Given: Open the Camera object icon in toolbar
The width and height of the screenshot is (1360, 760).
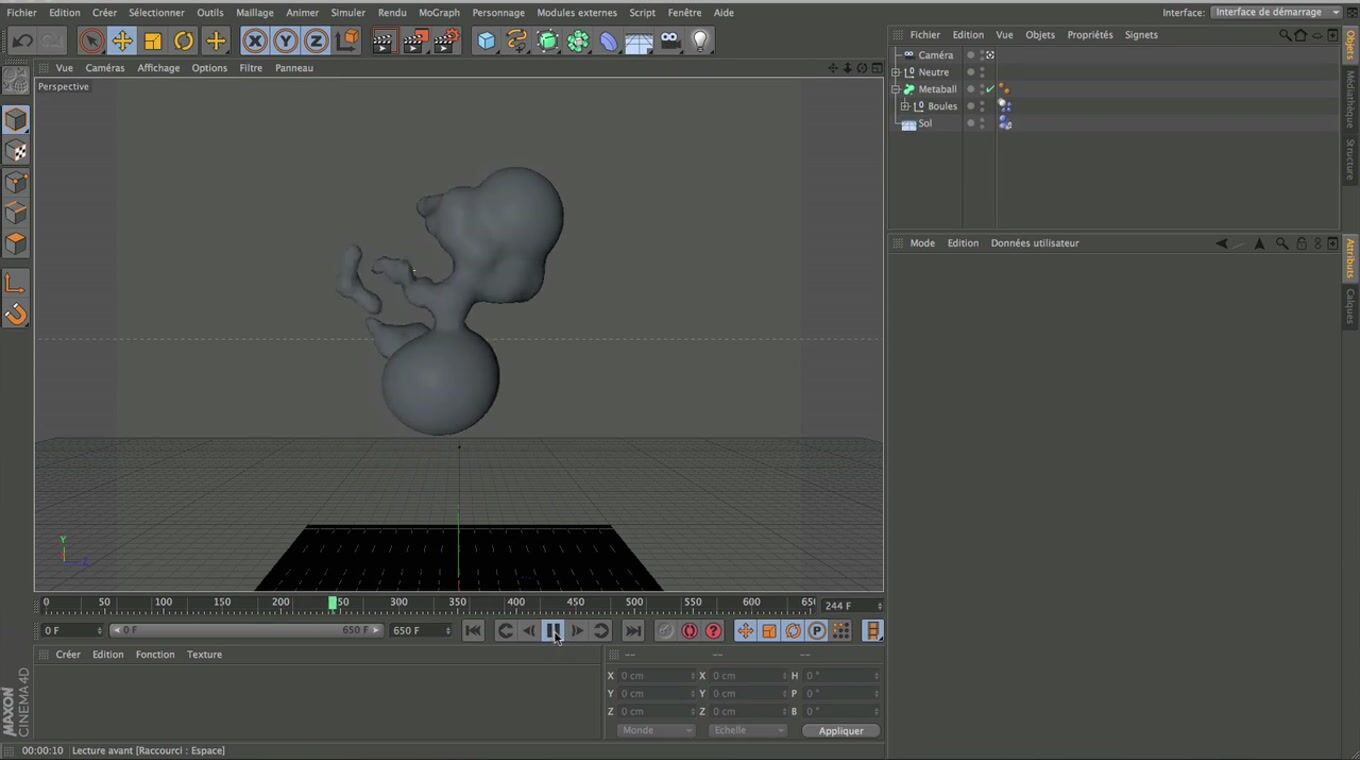Looking at the screenshot, I should [x=670, y=41].
